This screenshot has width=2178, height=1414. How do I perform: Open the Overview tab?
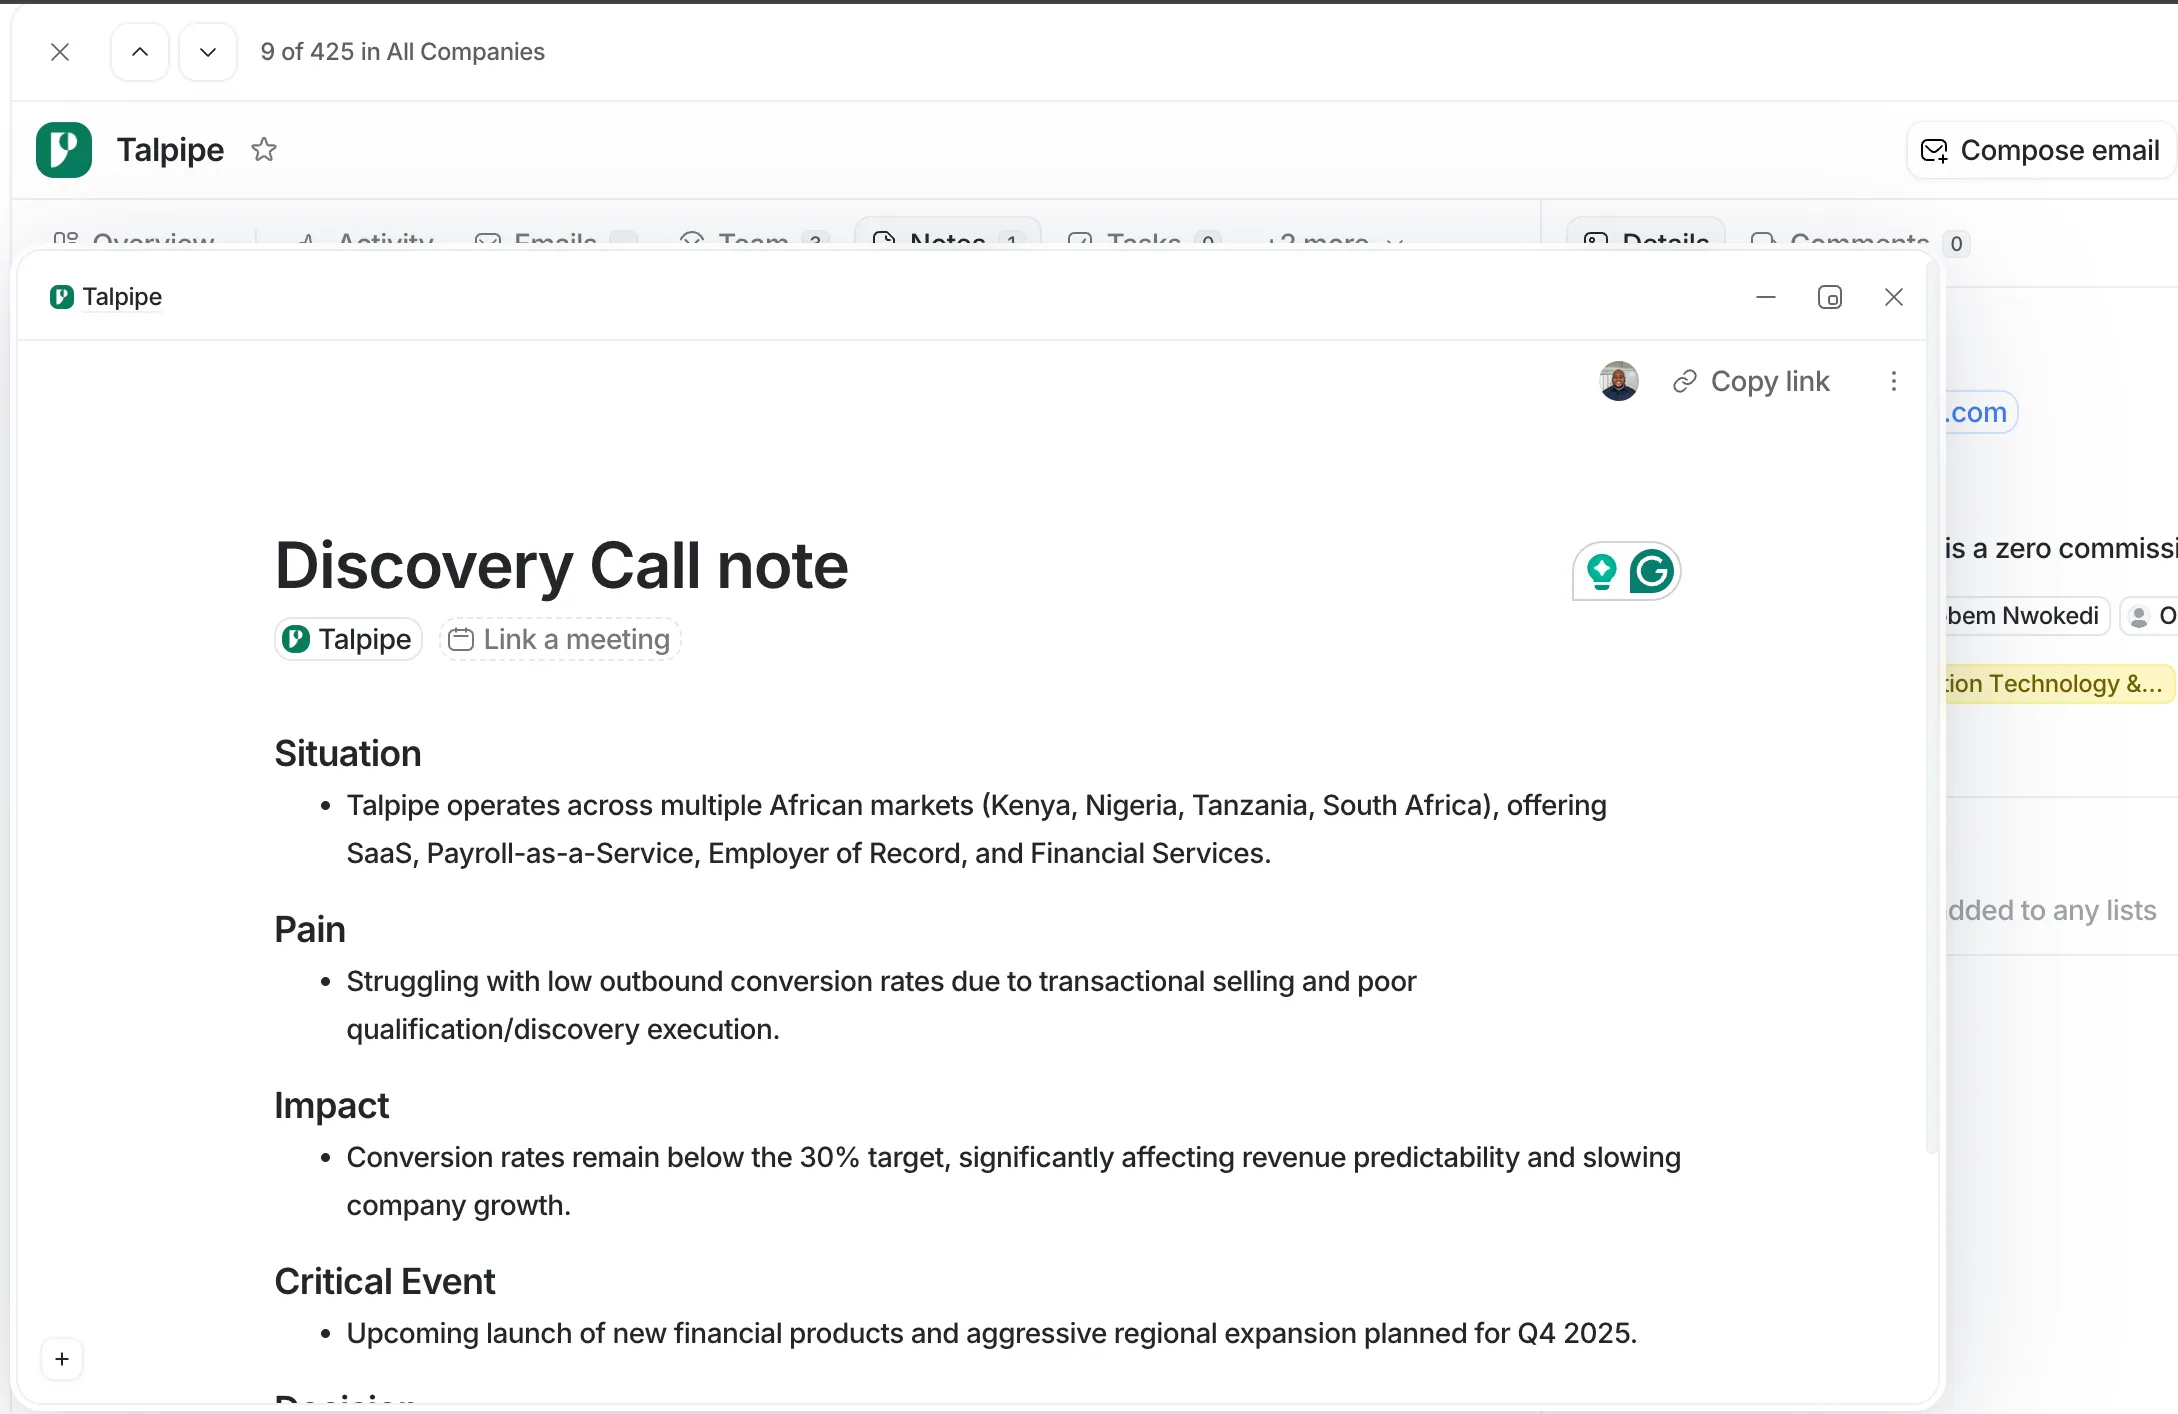pos(134,240)
